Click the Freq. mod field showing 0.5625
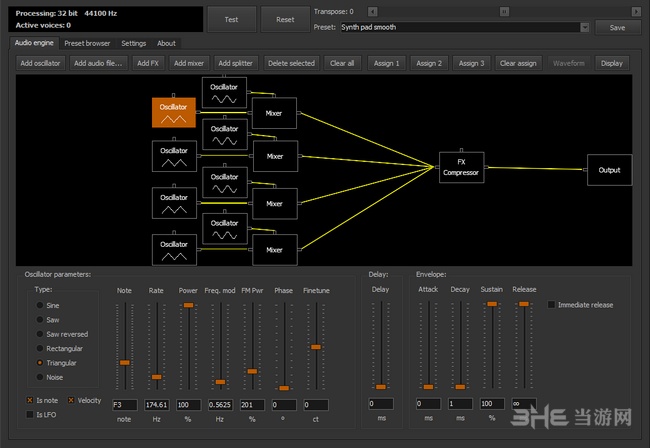Image resolution: width=650 pixels, height=448 pixels. point(221,404)
